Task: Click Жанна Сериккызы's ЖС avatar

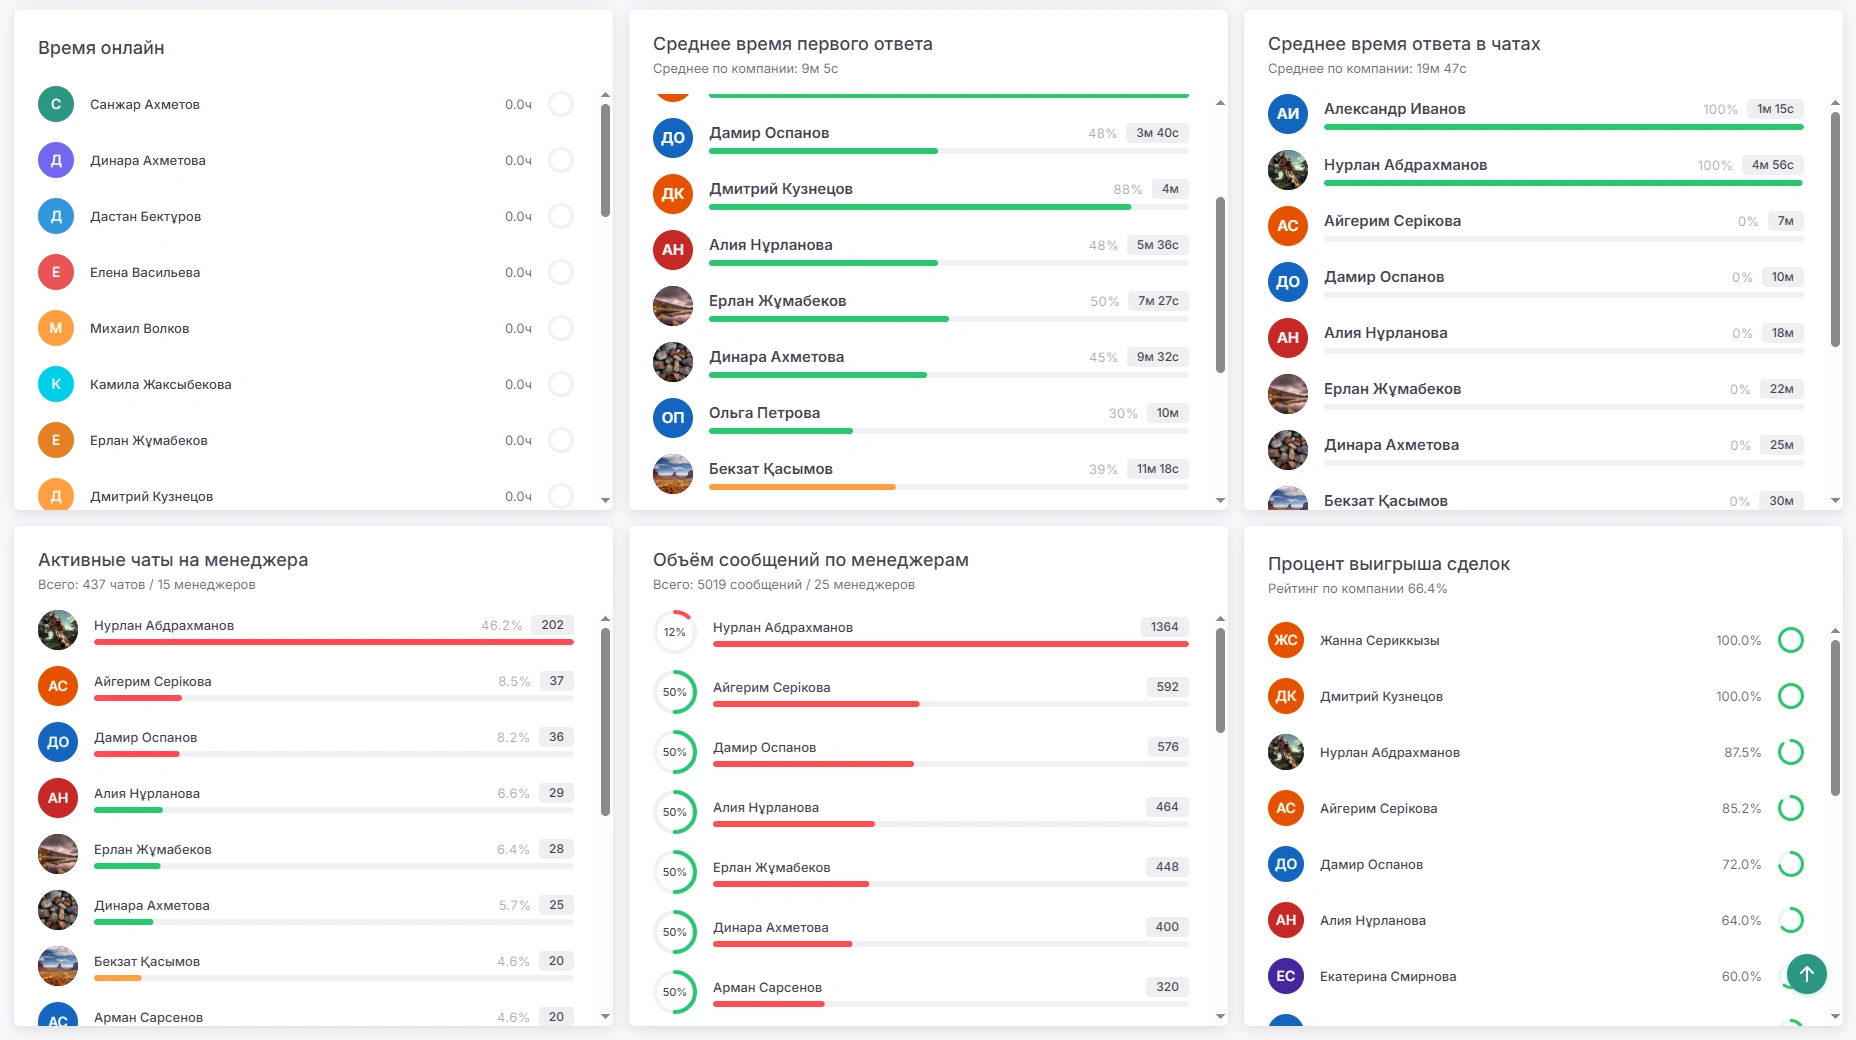Action: 1286,640
